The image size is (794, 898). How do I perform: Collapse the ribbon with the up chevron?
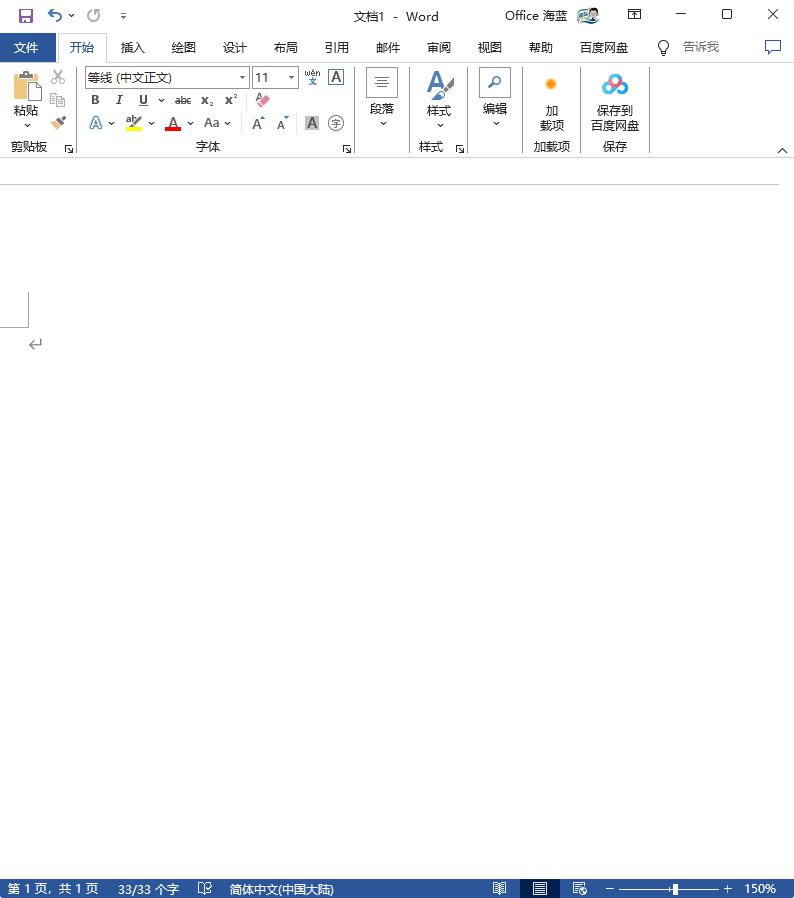coord(782,150)
